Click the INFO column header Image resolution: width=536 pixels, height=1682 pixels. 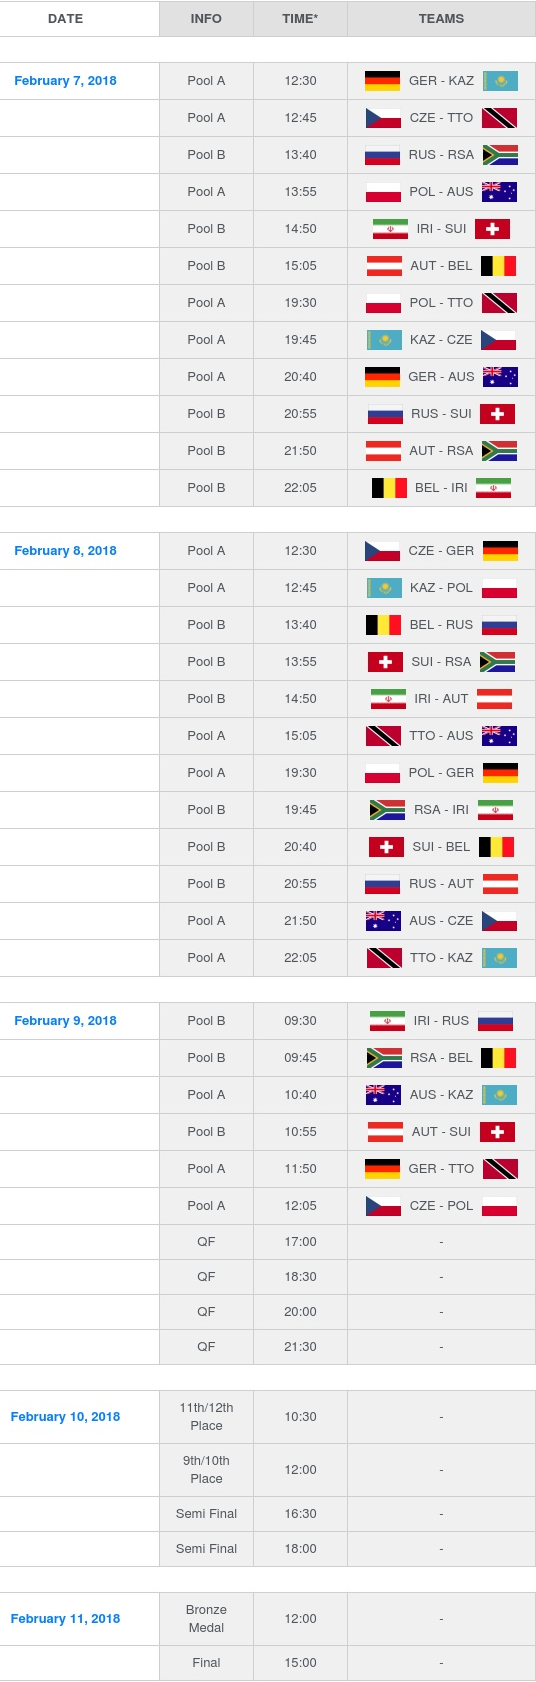coord(206,19)
